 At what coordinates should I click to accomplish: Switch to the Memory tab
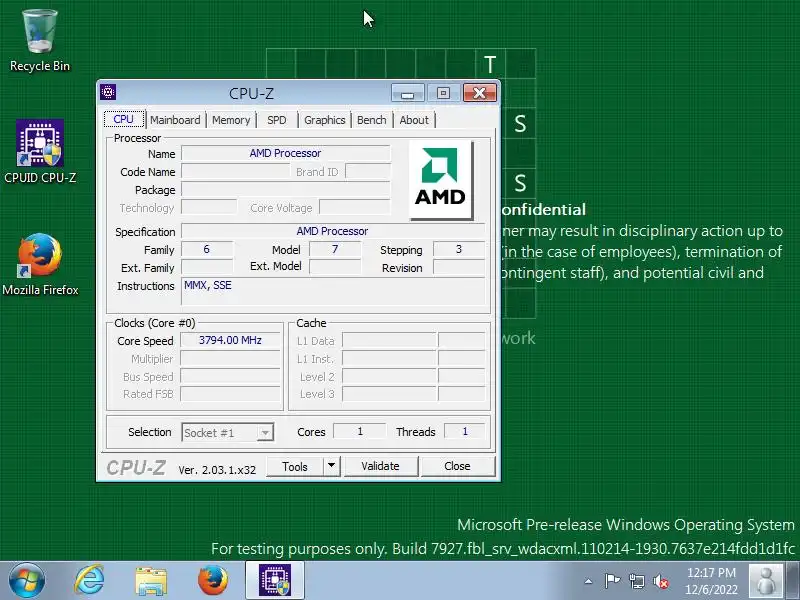point(231,120)
